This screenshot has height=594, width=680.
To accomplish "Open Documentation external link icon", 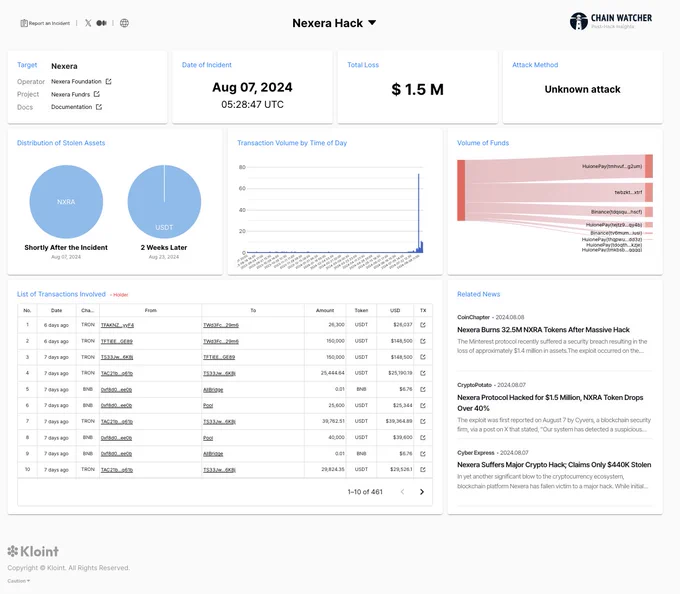I will (99, 107).
